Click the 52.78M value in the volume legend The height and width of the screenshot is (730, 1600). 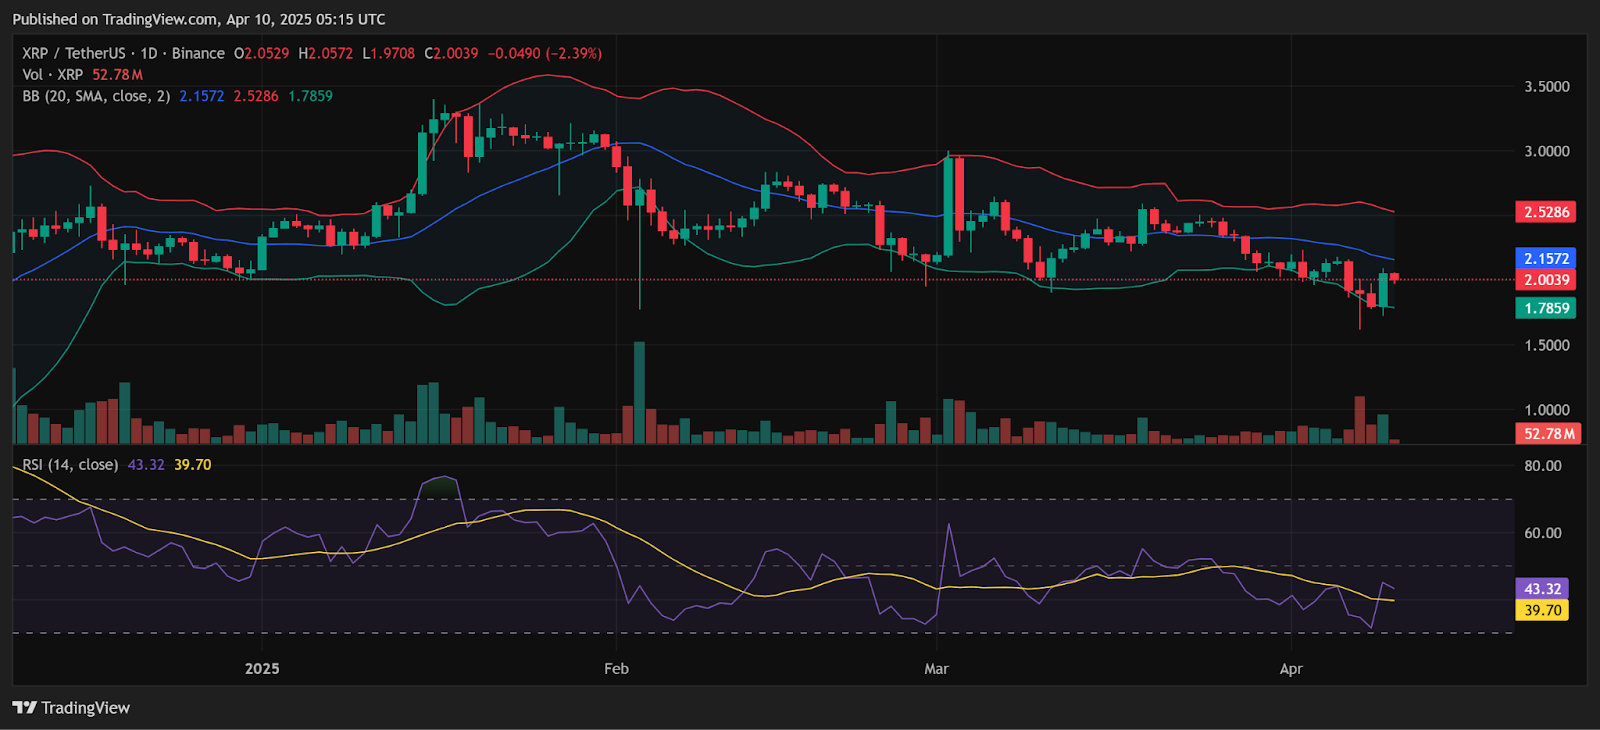(118, 75)
